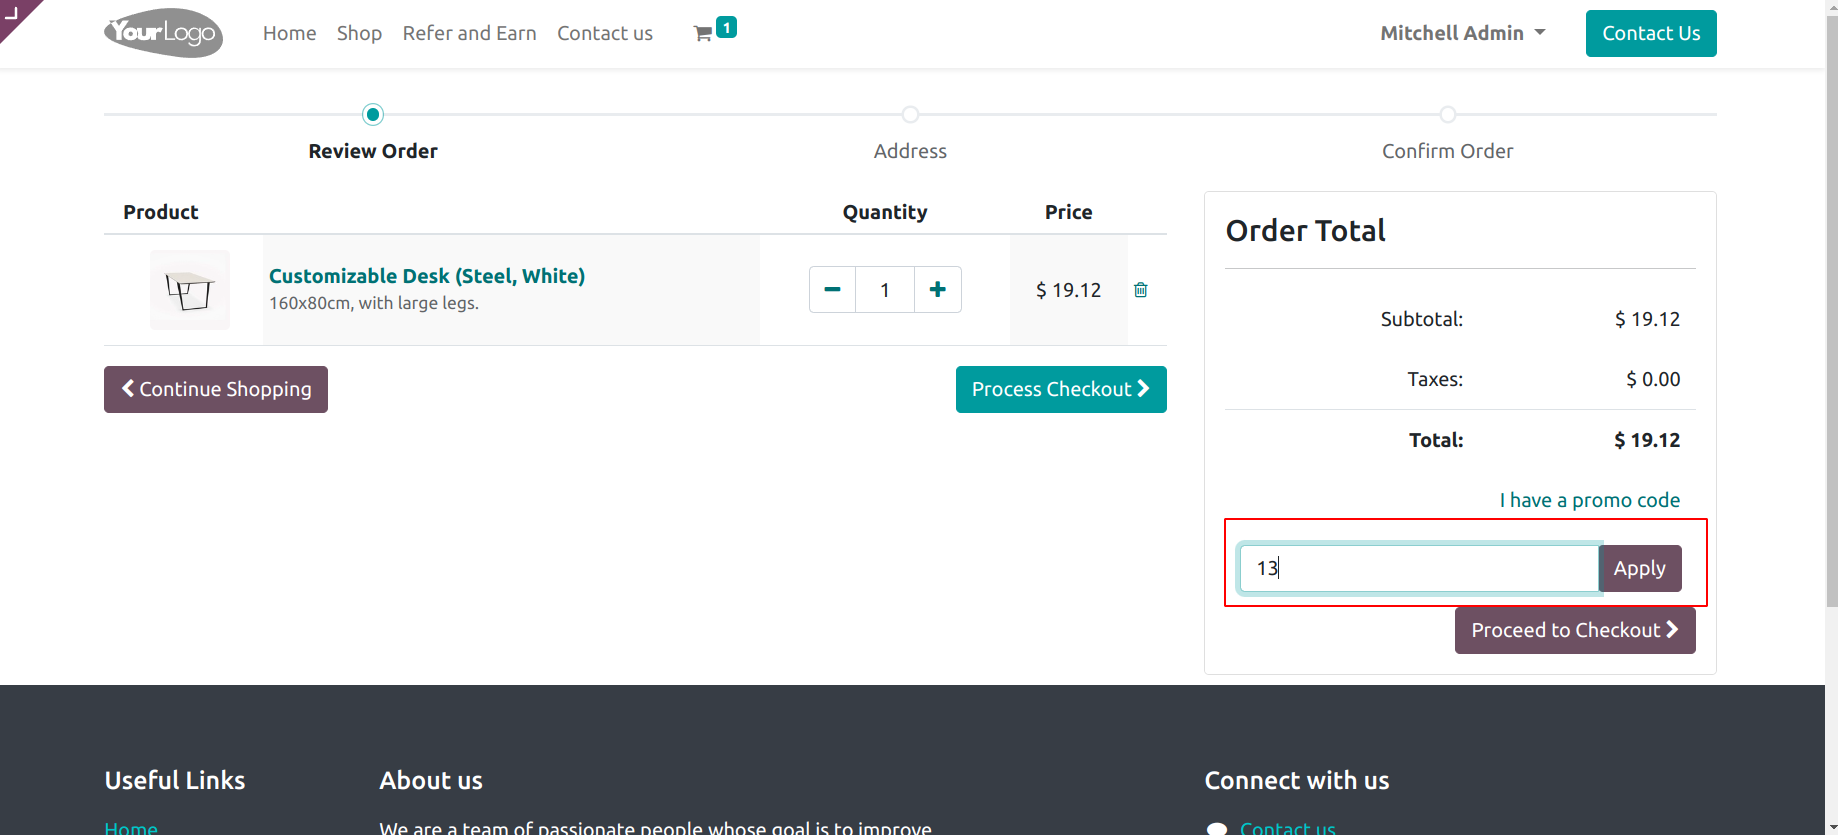Click the Continue Shopping button
Screen dimensions: 1838x835
tap(216, 389)
